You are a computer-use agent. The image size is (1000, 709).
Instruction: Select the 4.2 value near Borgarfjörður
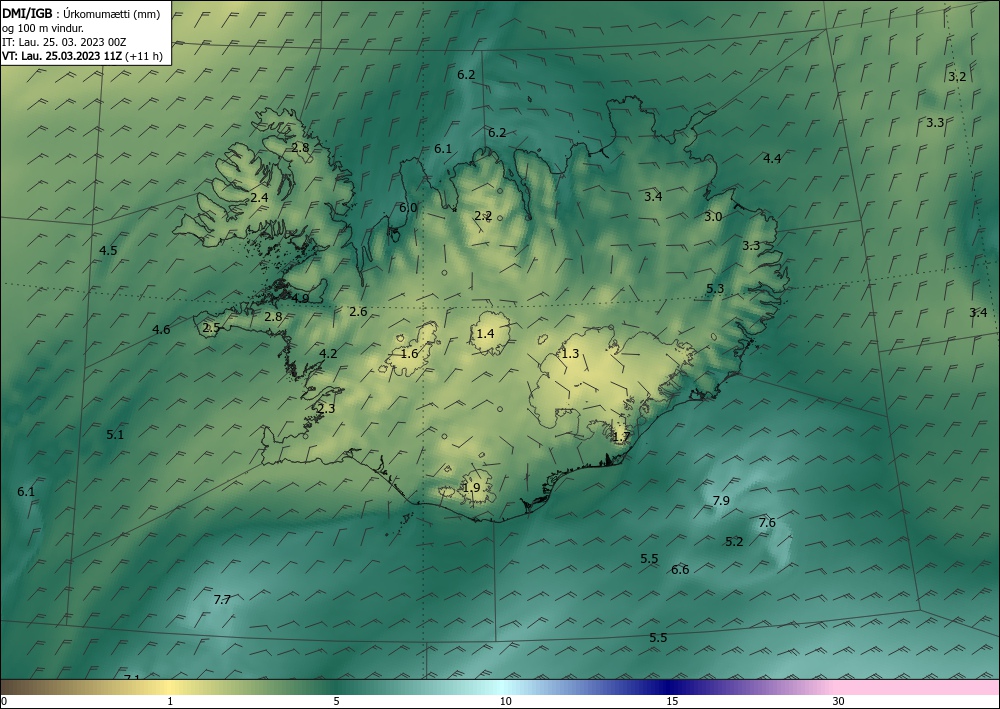[x=328, y=354]
